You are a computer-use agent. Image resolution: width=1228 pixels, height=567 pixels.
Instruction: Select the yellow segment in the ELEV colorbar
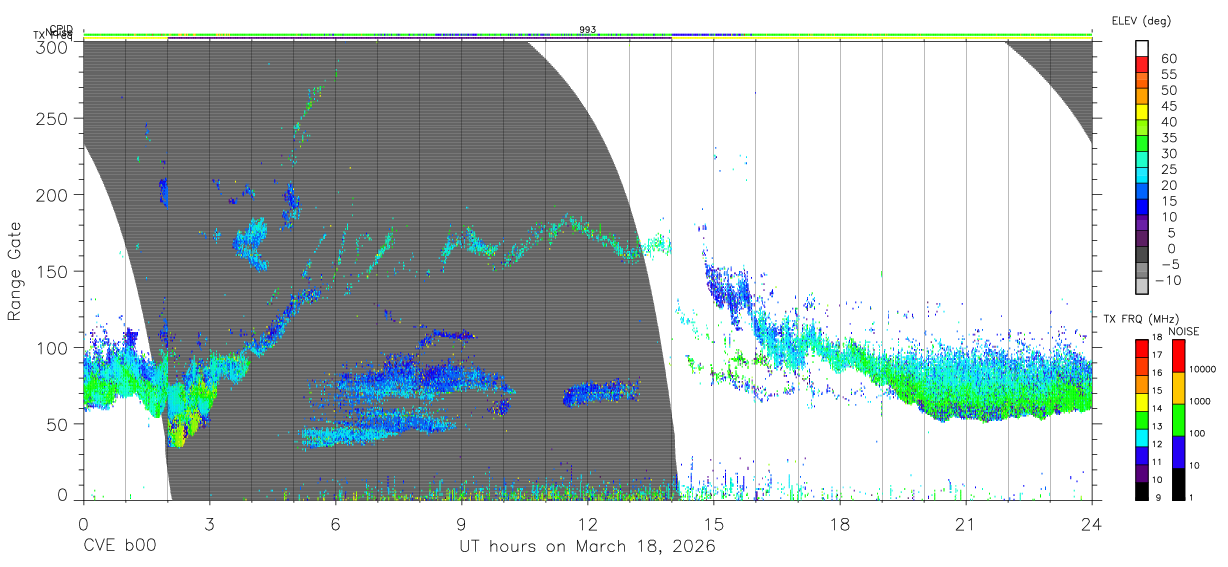coord(1142,113)
